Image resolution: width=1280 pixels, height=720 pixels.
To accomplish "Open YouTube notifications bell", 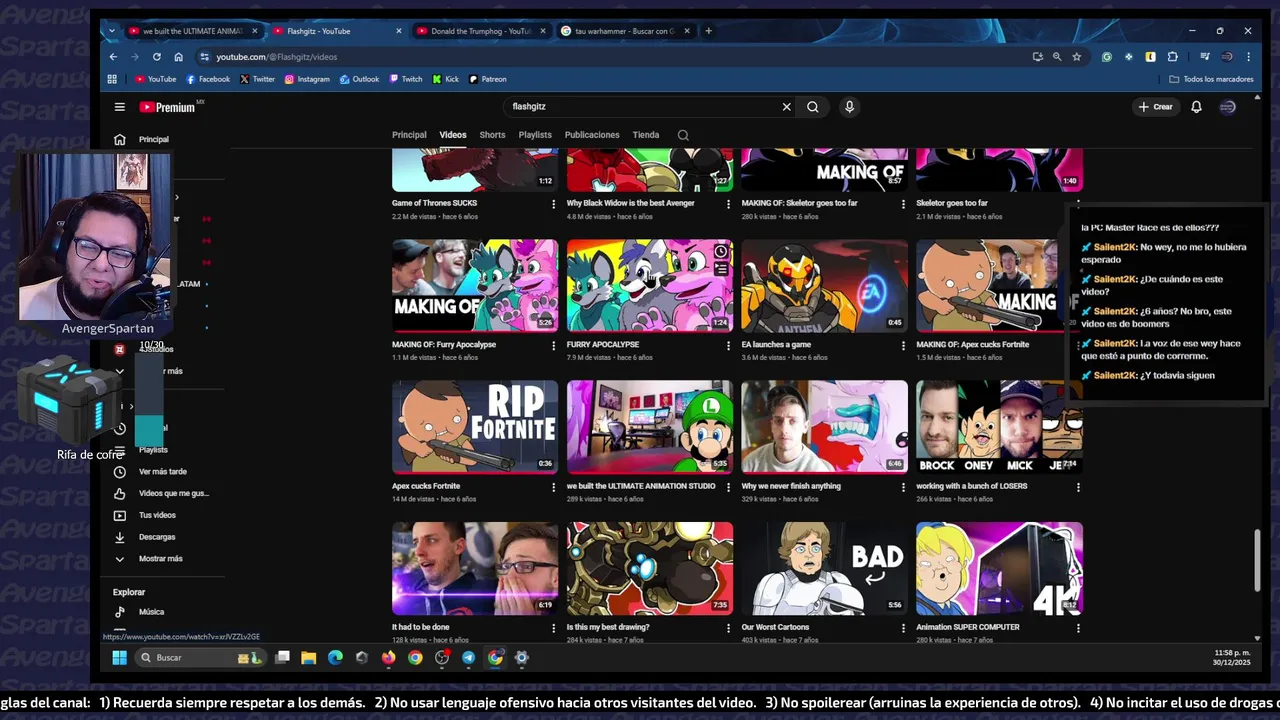I will tap(1196, 107).
